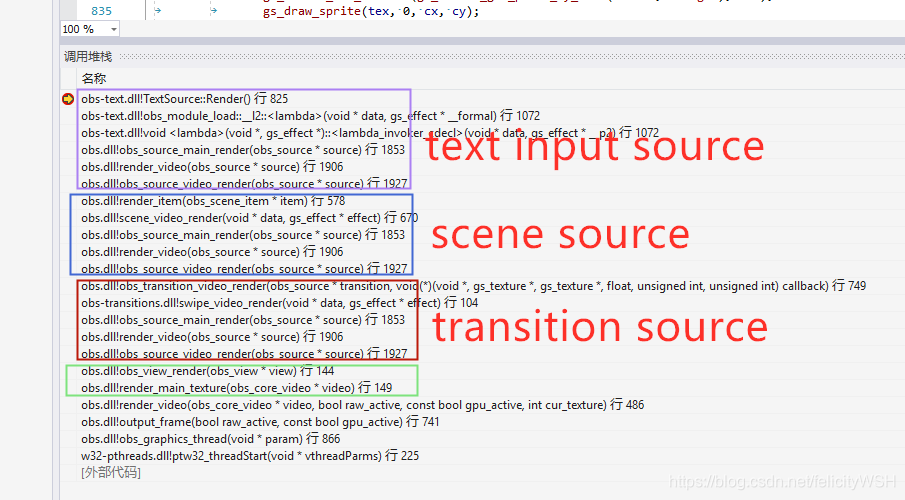
Task: Open the 100 % zoom dropdown
Action: pos(114,29)
